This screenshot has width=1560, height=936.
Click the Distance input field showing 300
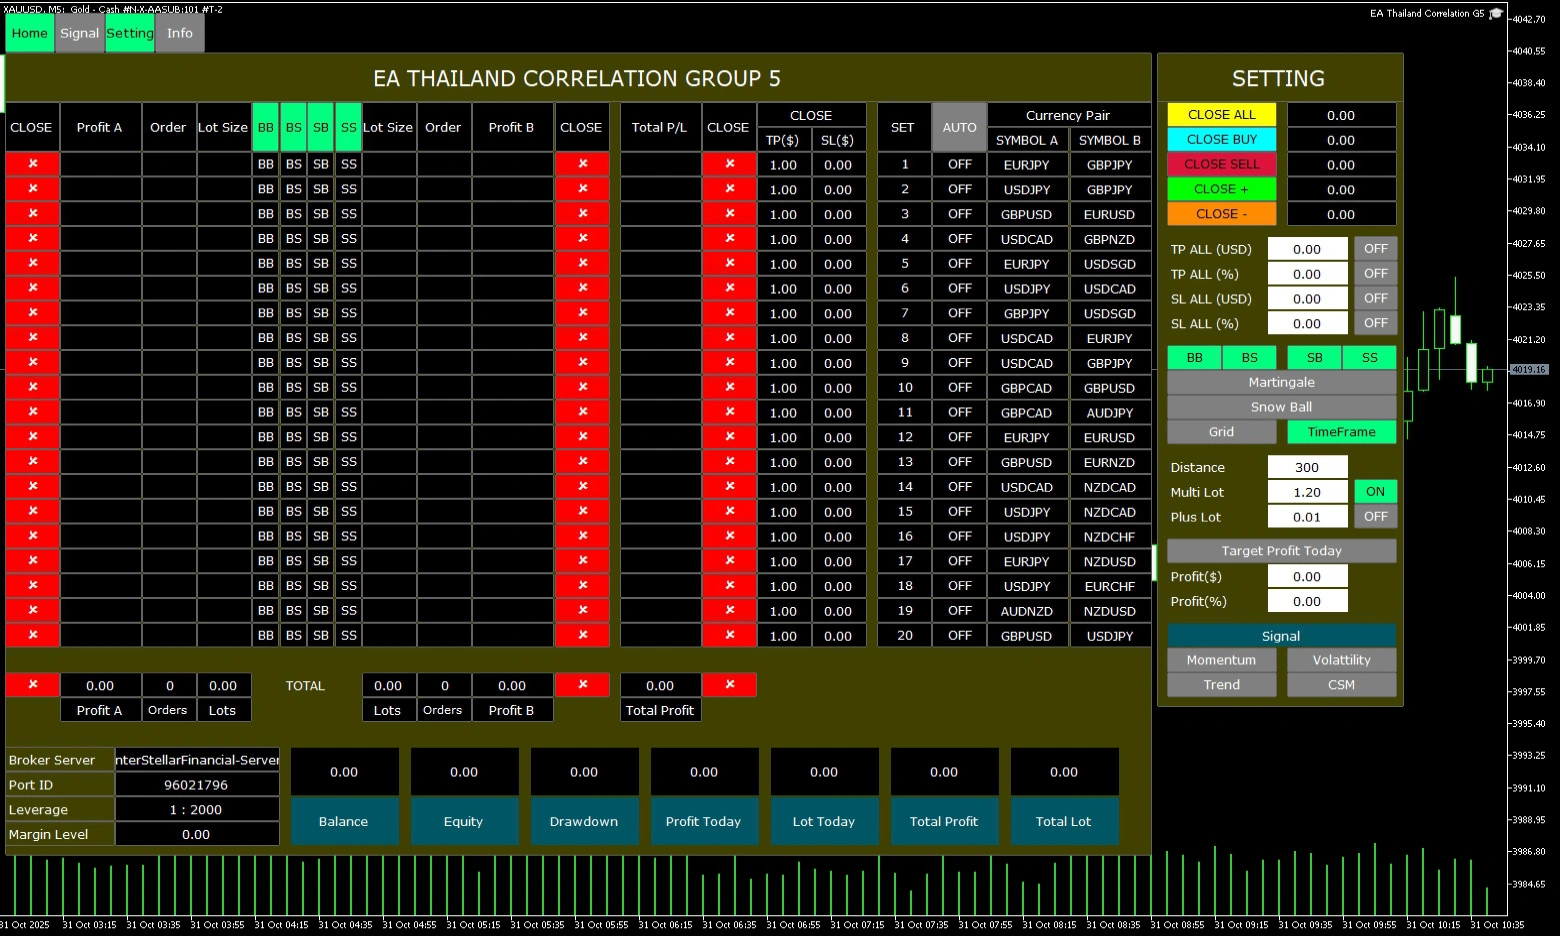[x=1307, y=467]
